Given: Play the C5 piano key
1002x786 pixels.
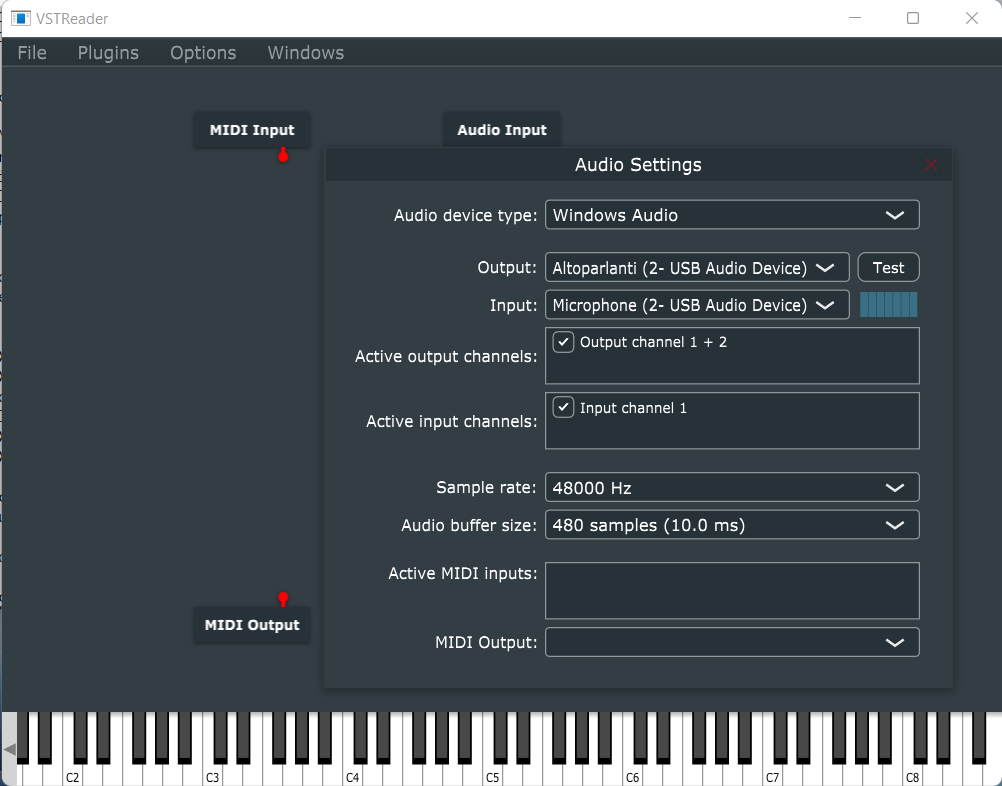Looking at the screenshot, I should click(x=493, y=774).
